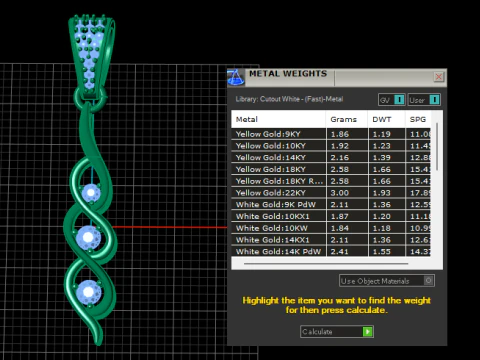
Task: Select the Yellow Gold:22KY row
Action: click(x=331, y=193)
